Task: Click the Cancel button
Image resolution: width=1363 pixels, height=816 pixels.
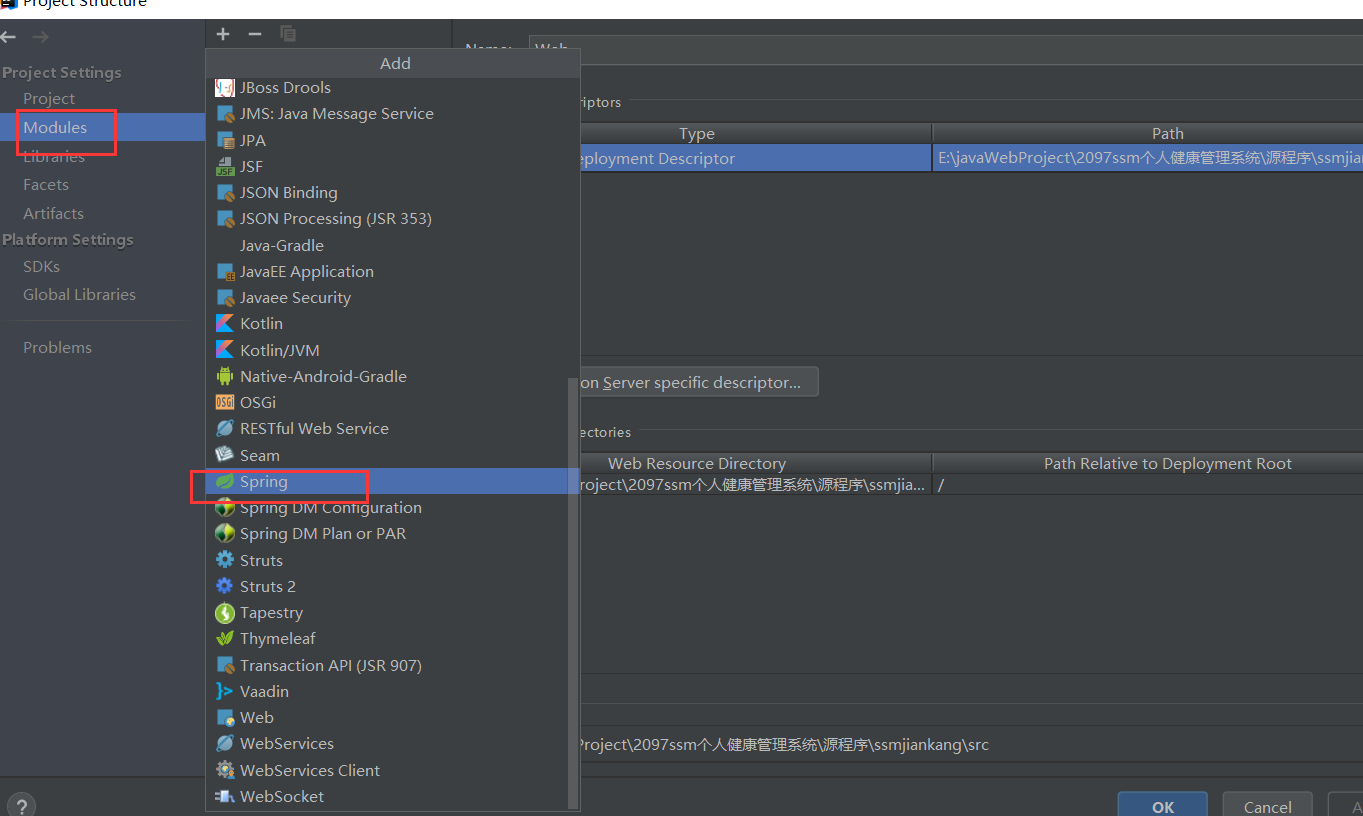Action: [x=1267, y=805]
